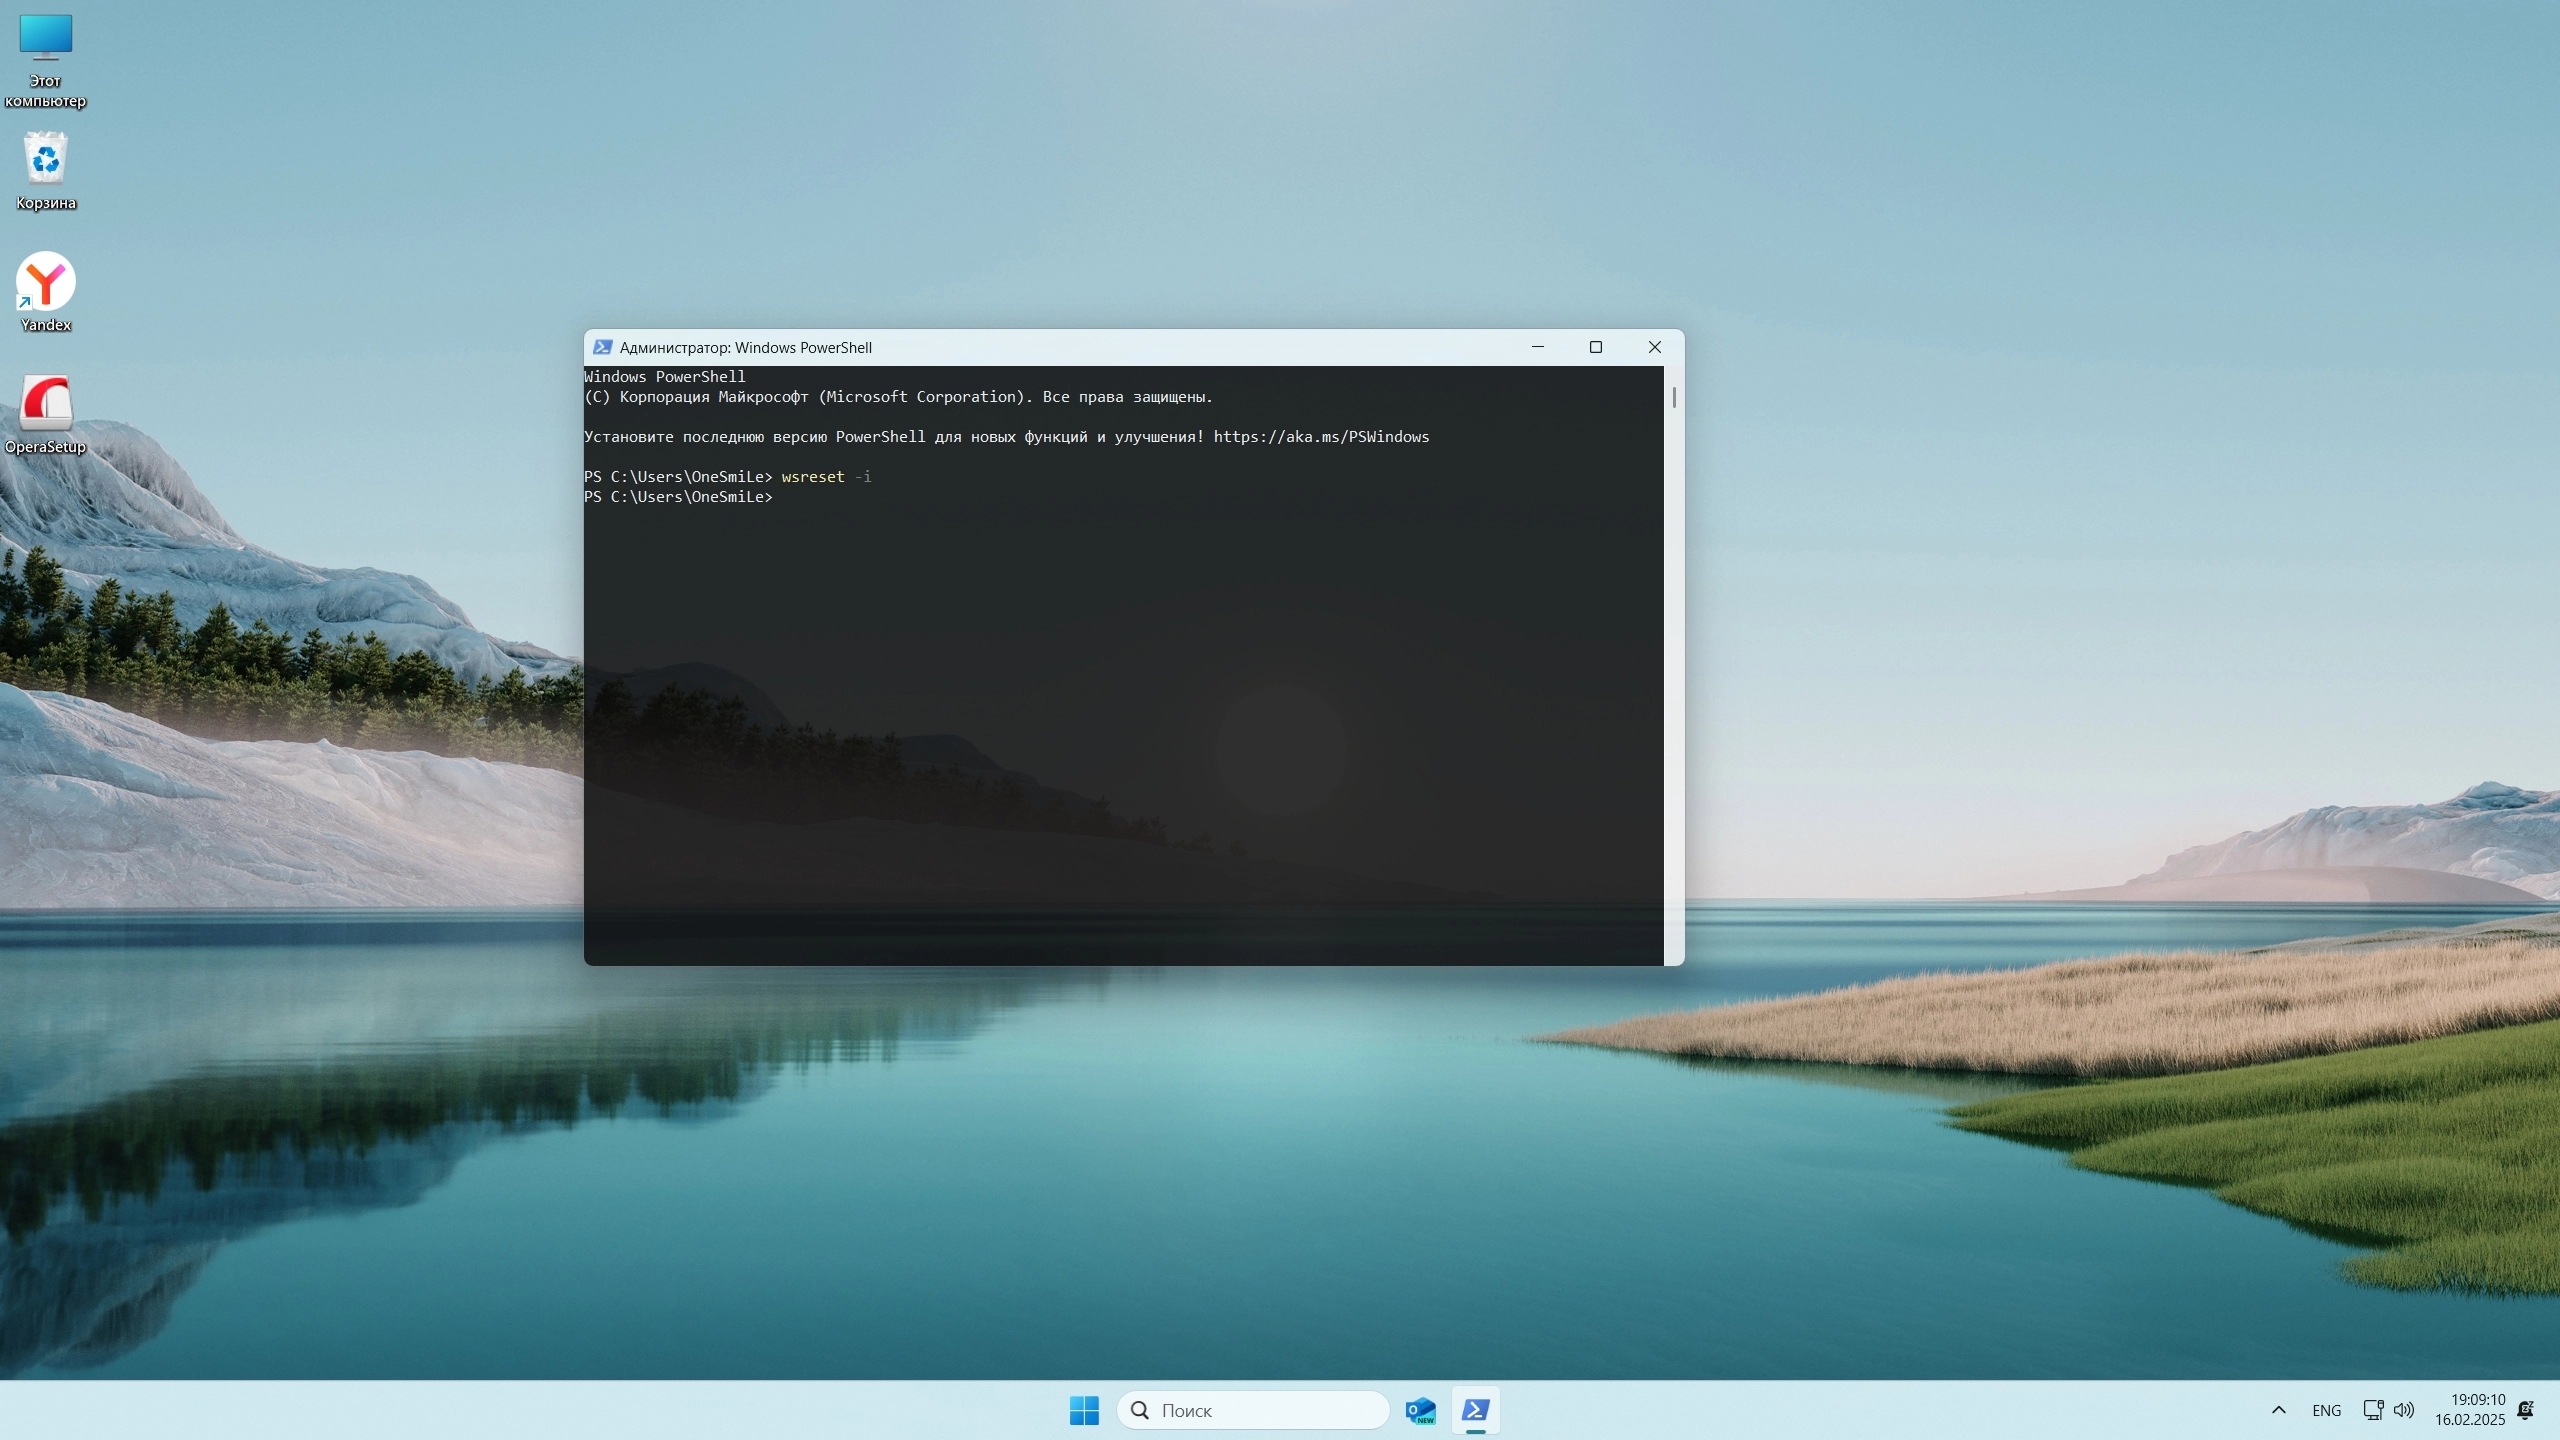Click the Поиск taskbar search field
The height and width of the screenshot is (1440, 2560).
(1253, 1410)
